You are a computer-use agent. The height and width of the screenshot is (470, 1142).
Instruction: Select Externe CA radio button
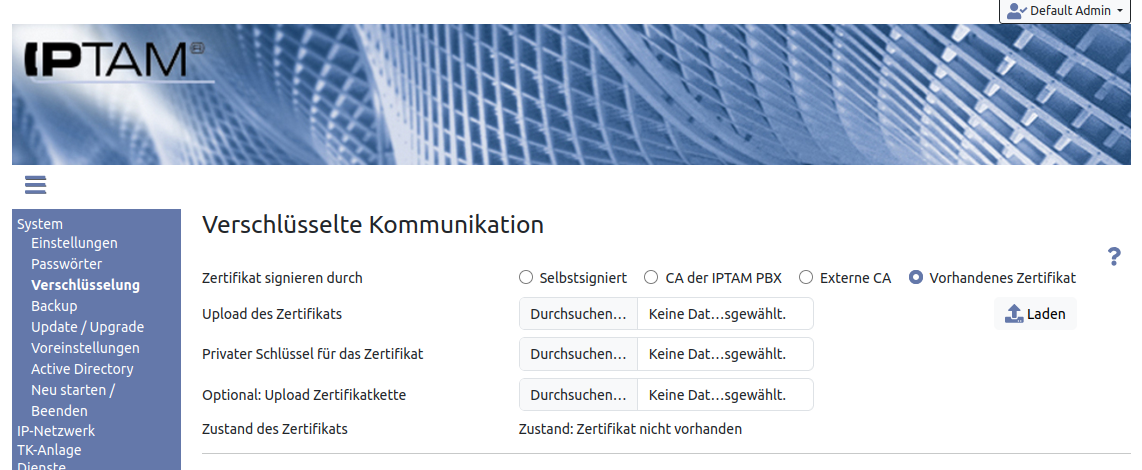point(806,278)
